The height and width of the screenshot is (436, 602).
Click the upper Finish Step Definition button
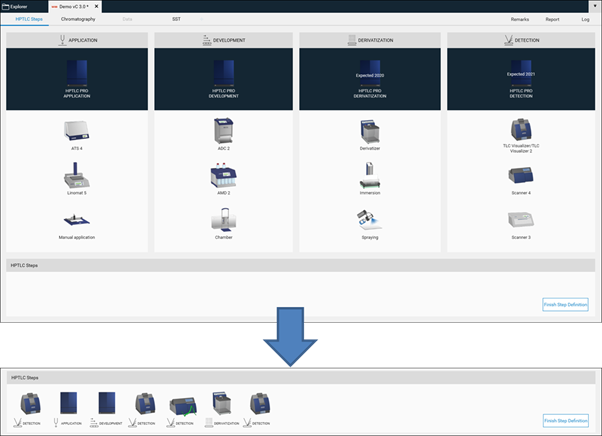coord(566,305)
